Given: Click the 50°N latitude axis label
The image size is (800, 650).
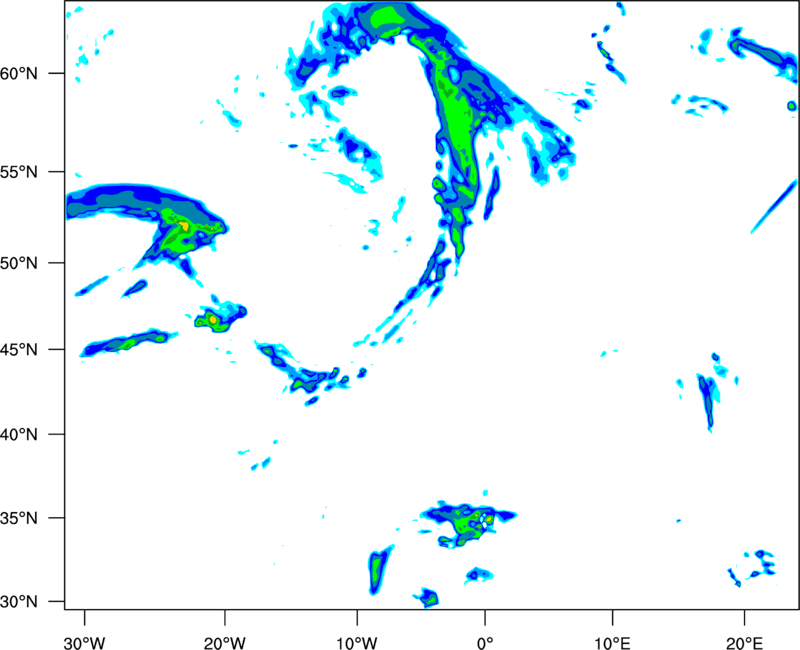Looking at the screenshot, I should [x=19, y=264].
